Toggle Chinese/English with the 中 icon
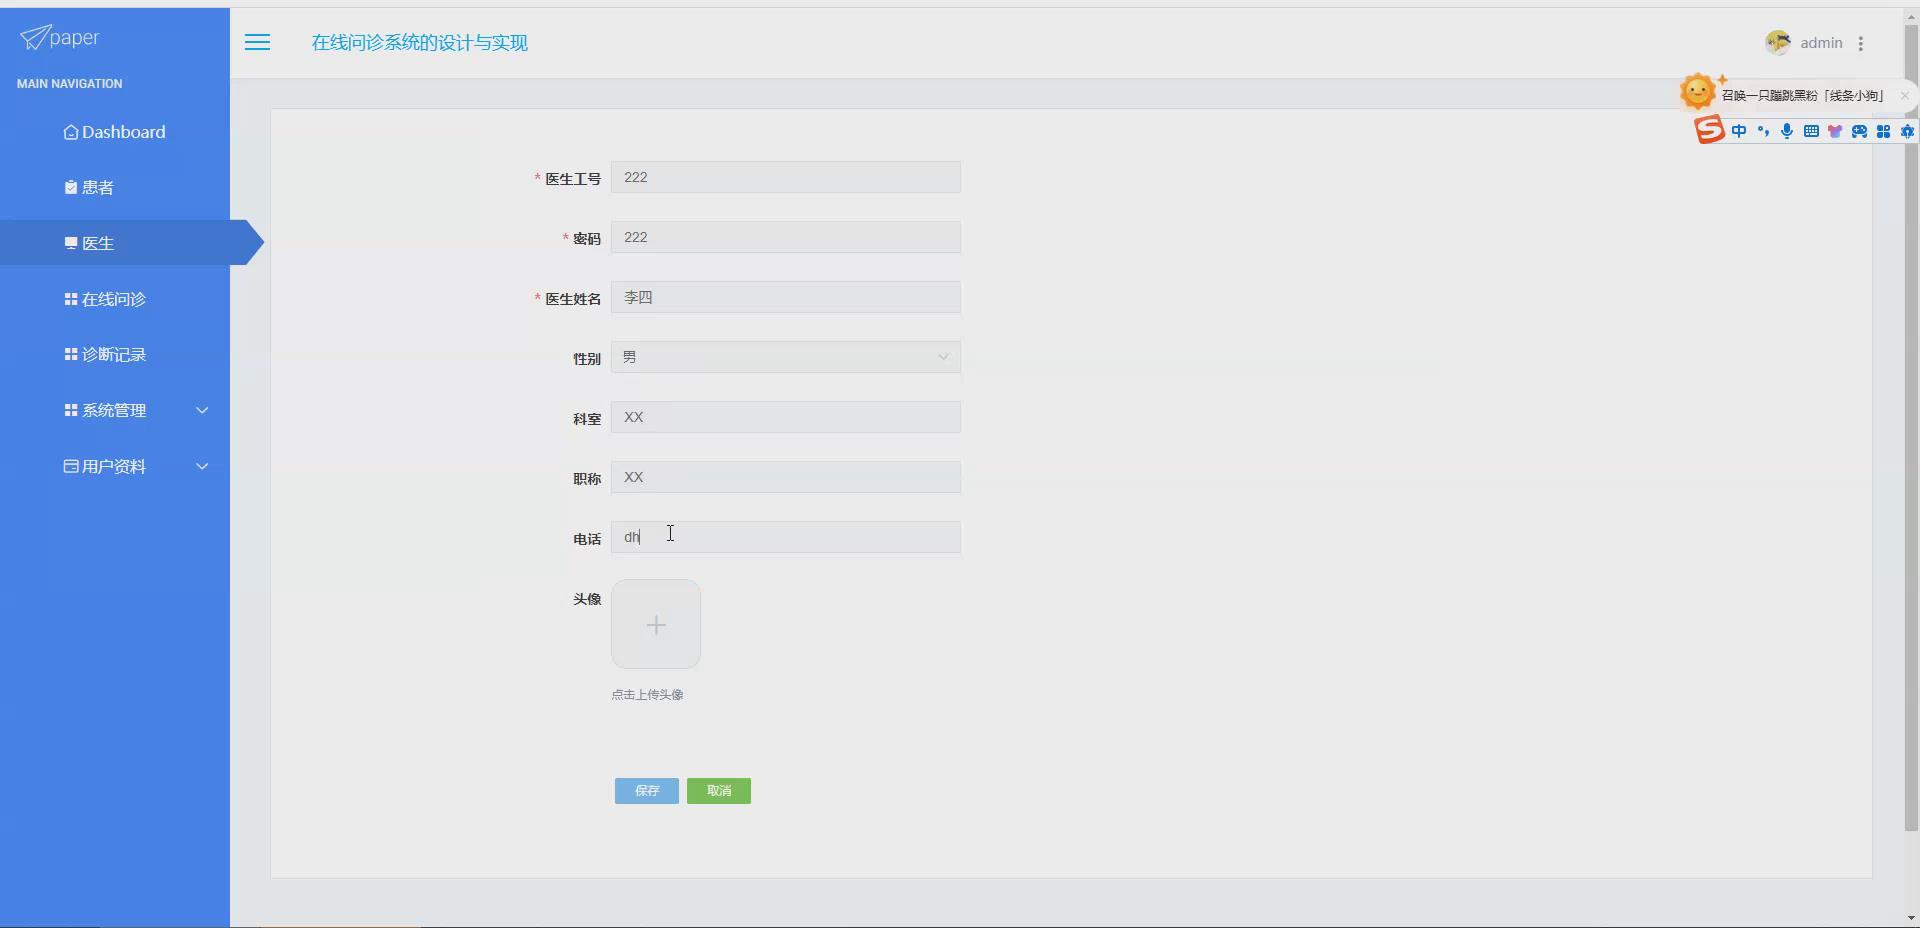The height and width of the screenshot is (928, 1920). point(1740,131)
